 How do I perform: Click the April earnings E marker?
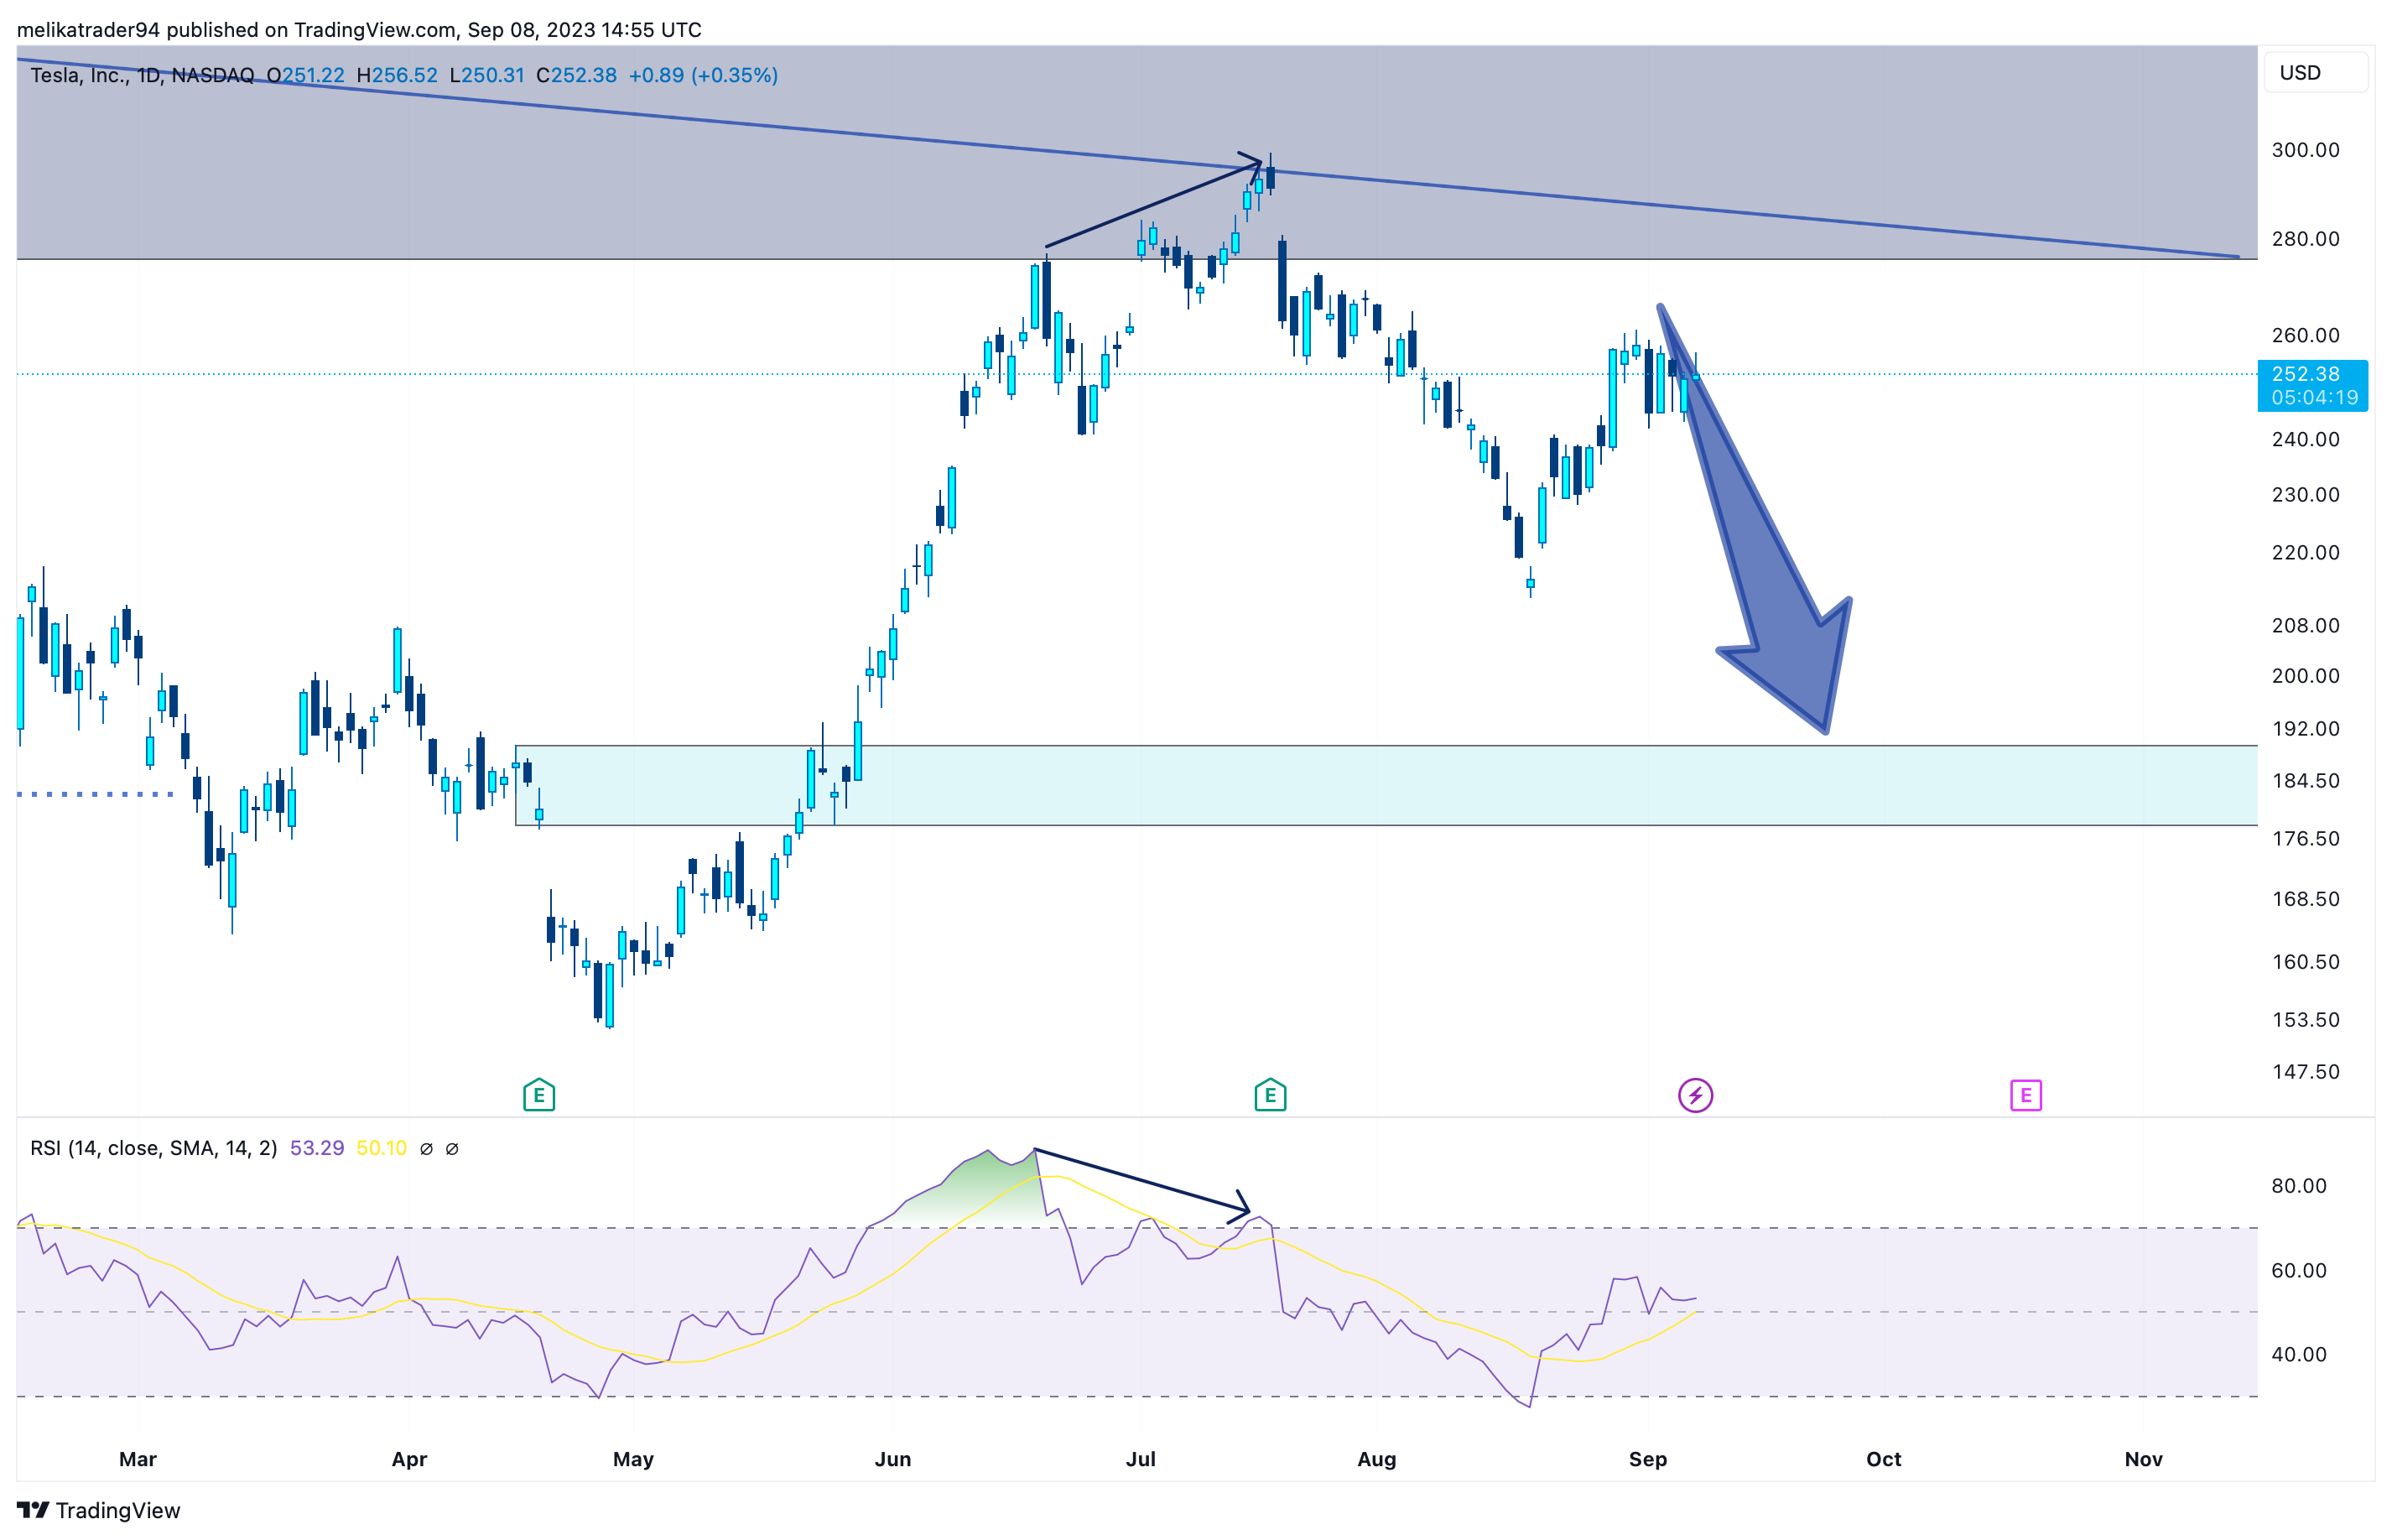[x=539, y=1095]
